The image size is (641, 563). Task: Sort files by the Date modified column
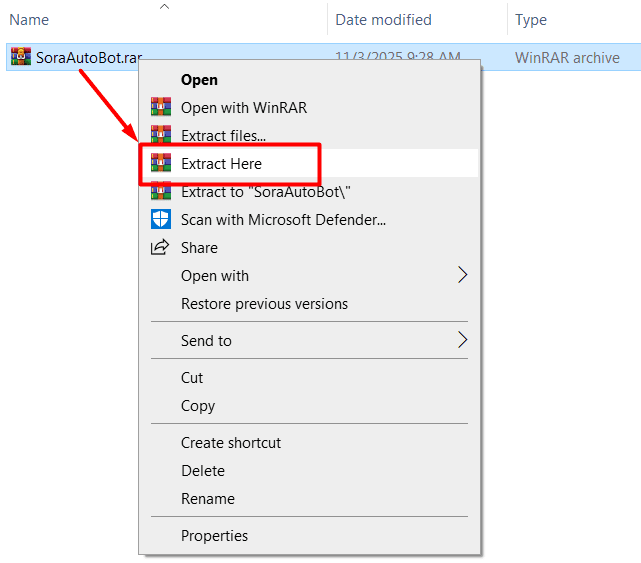tap(383, 20)
